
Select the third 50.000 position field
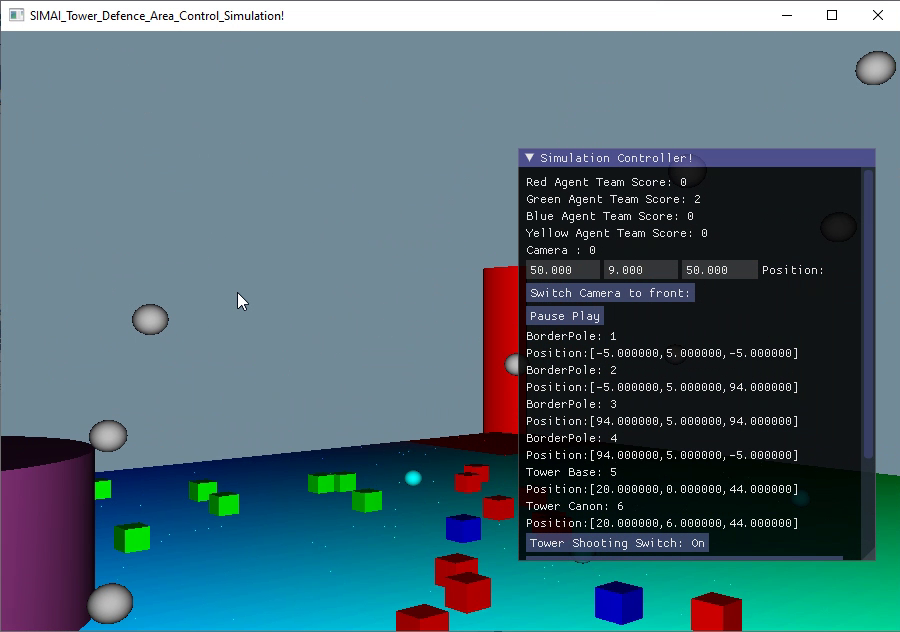pos(718,269)
